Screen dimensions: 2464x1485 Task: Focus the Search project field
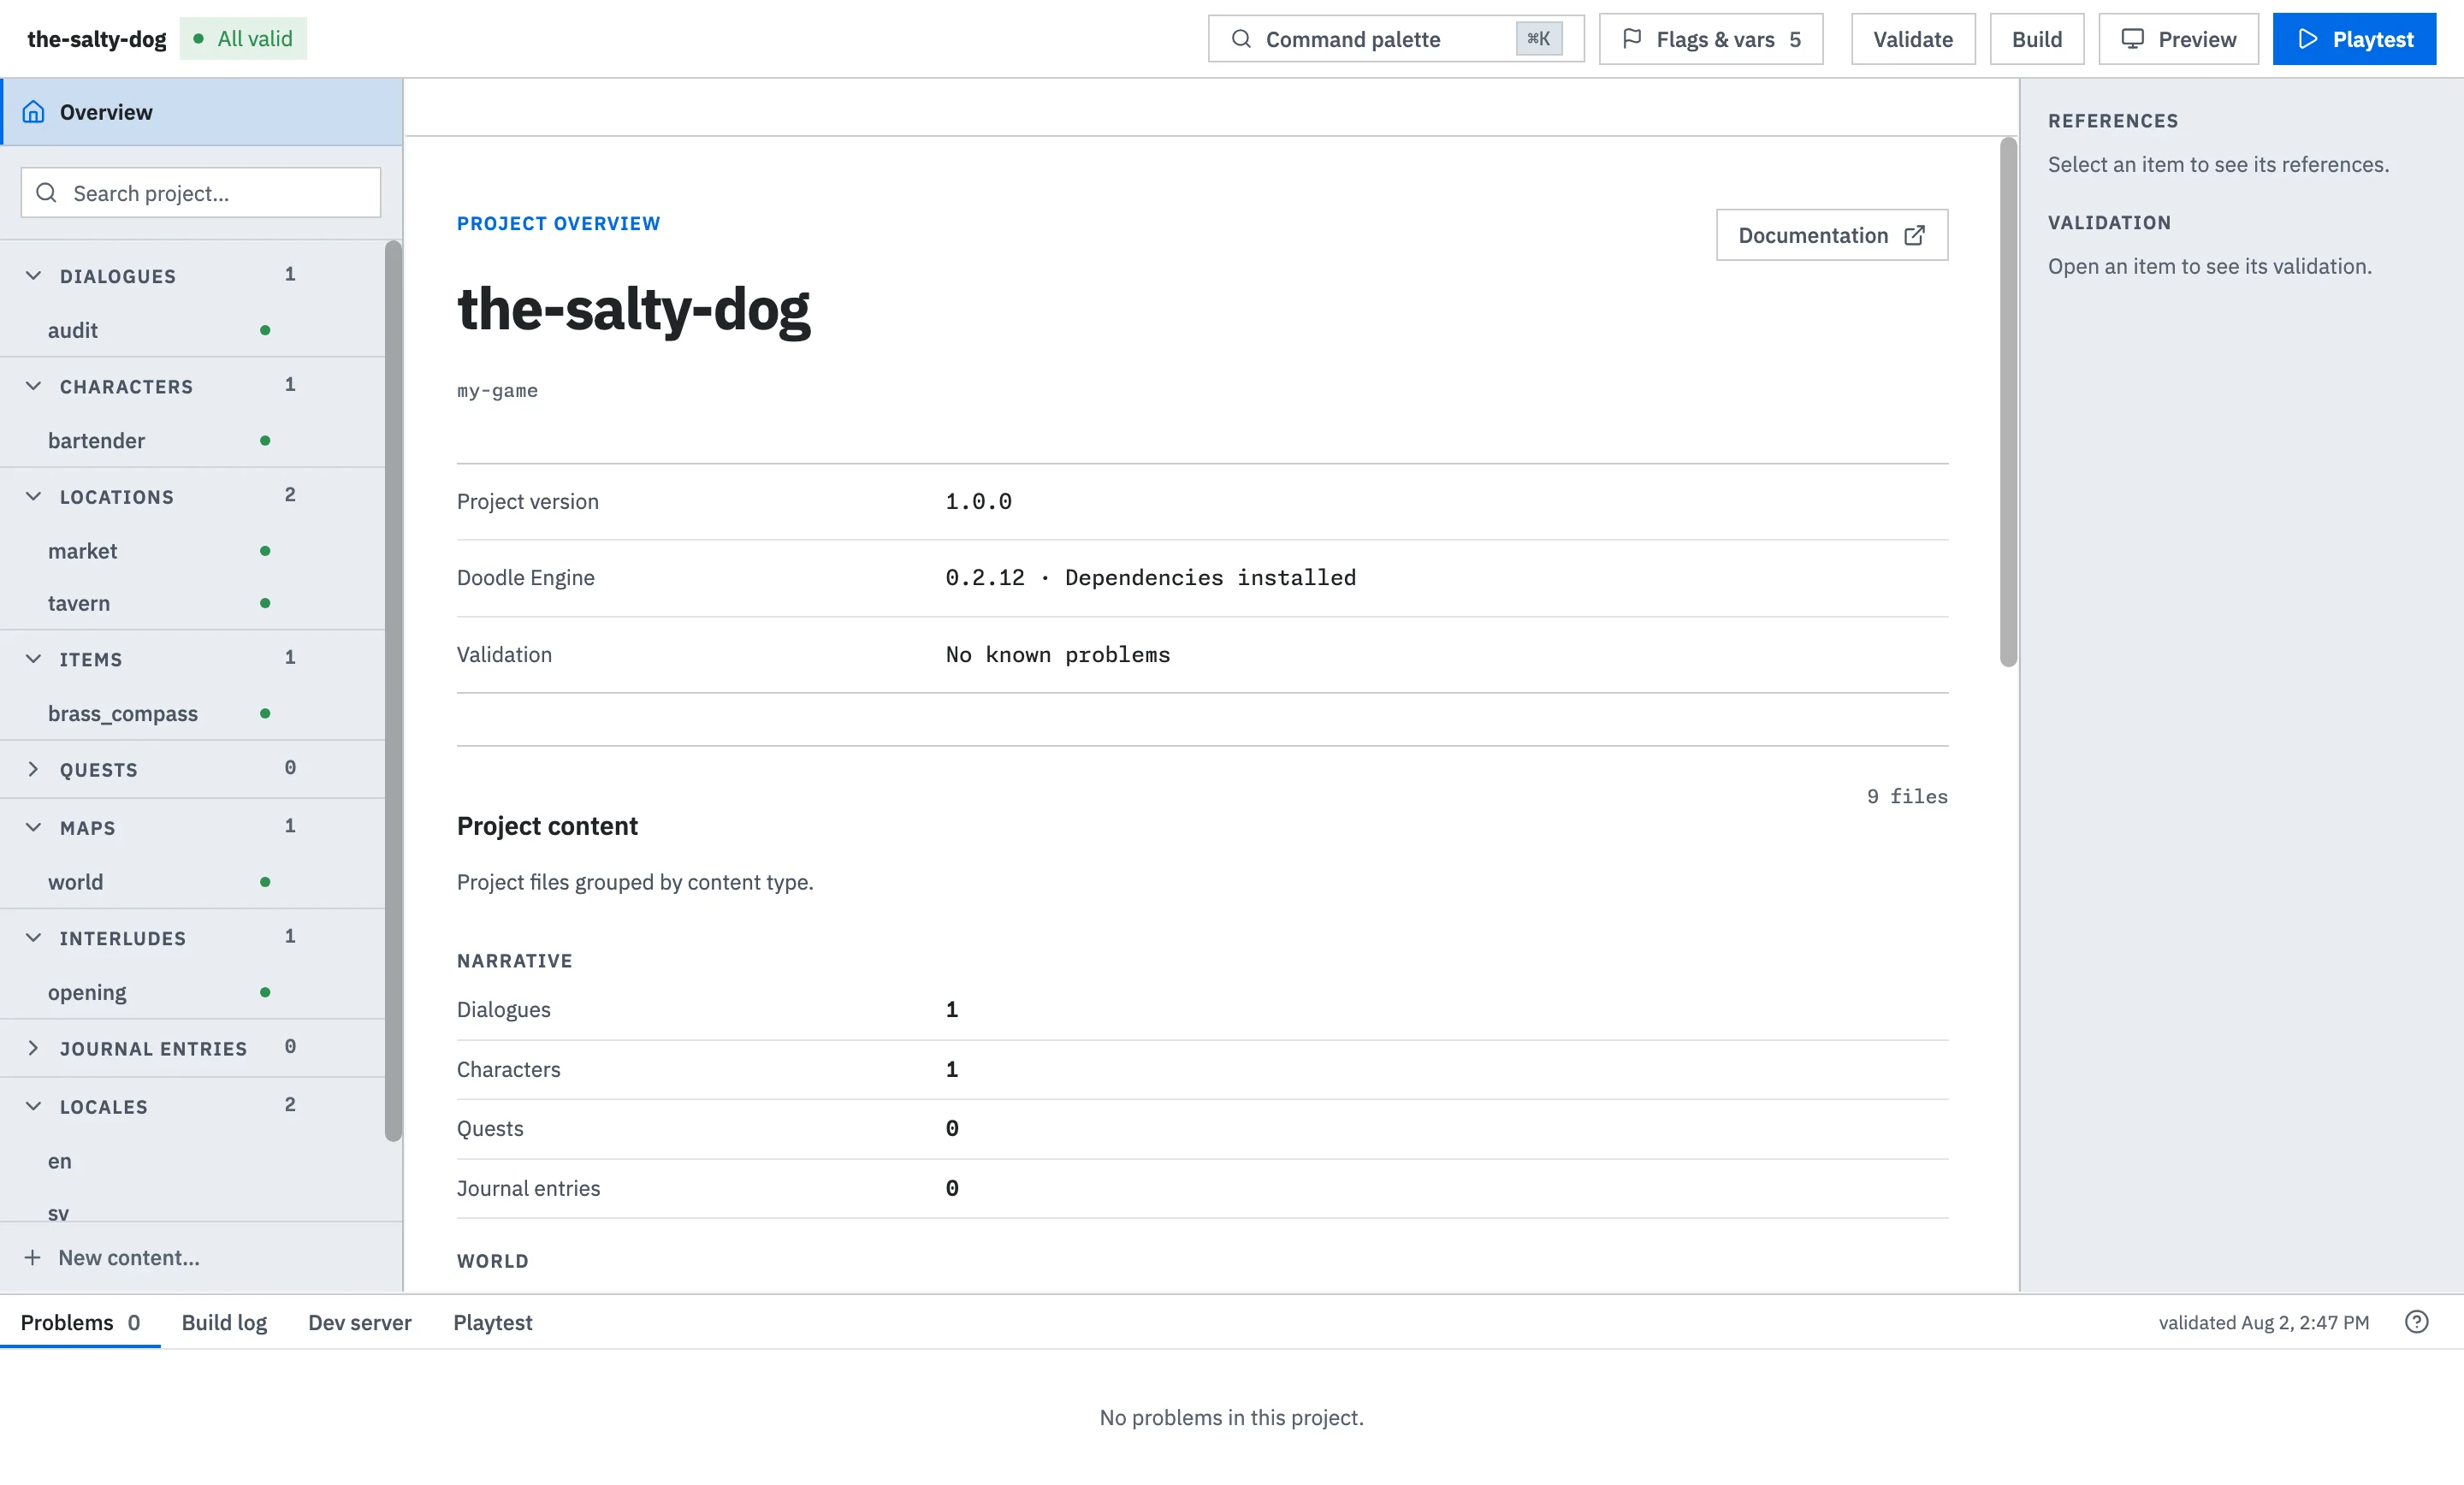(201, 193)
